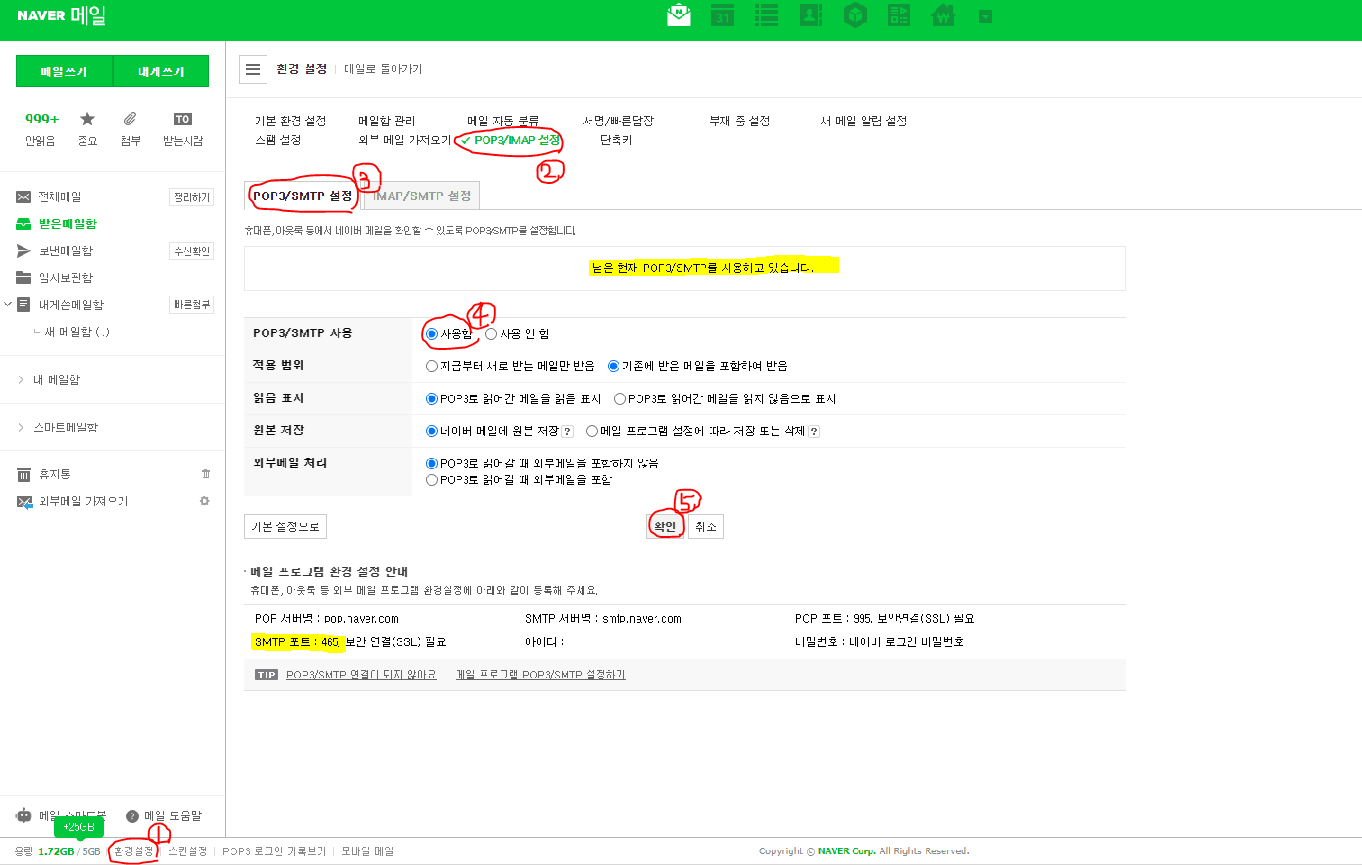Open the office document icon in header

tap(899, 15)
